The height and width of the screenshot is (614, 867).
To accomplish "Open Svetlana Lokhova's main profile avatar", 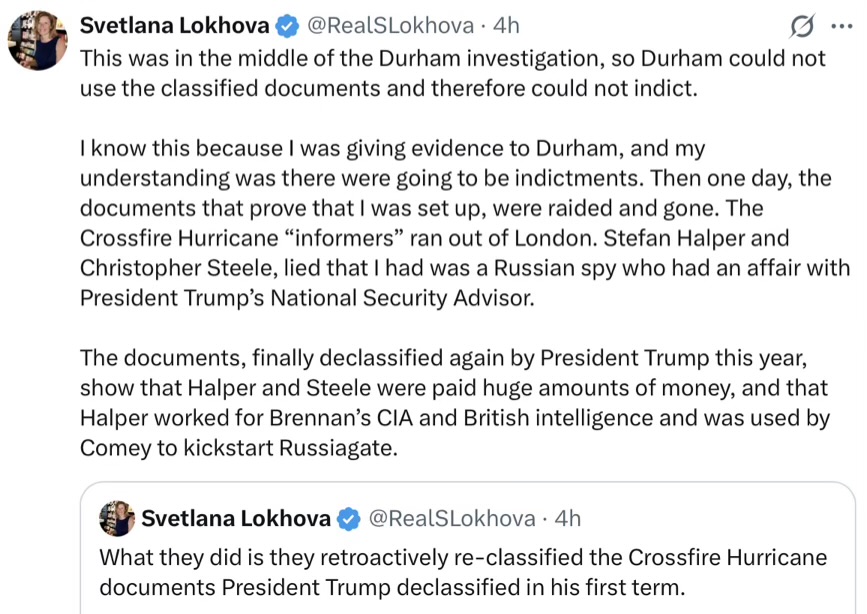I will (37, 42).
